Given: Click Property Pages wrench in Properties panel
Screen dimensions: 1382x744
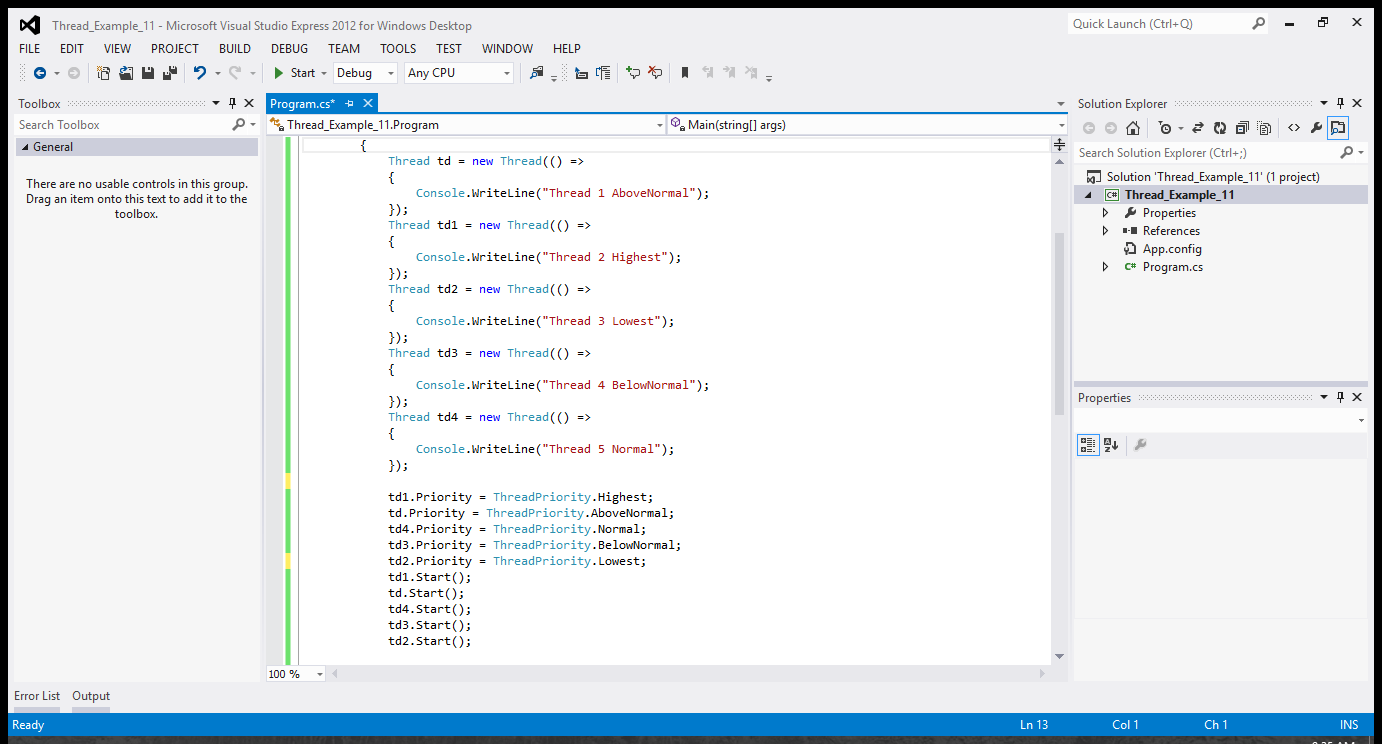Looking at the screenshot, I should click(1140, 445).
